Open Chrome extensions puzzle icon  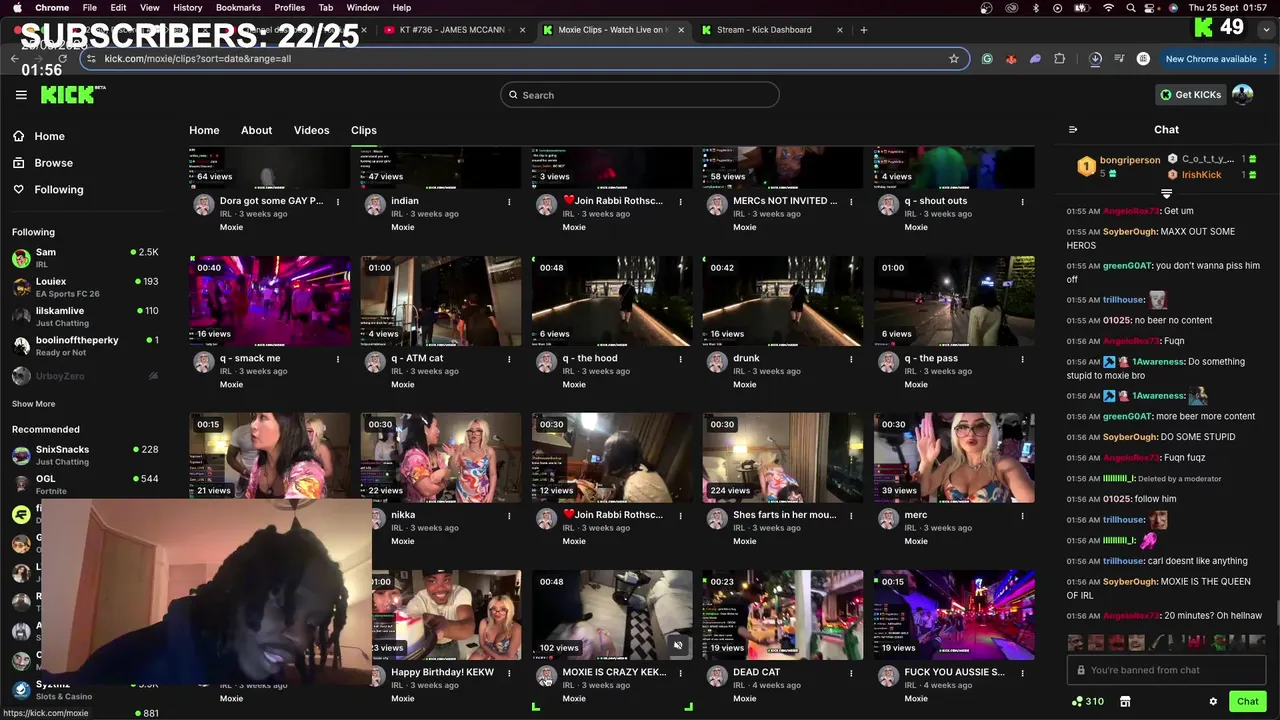click(1060, 59)
